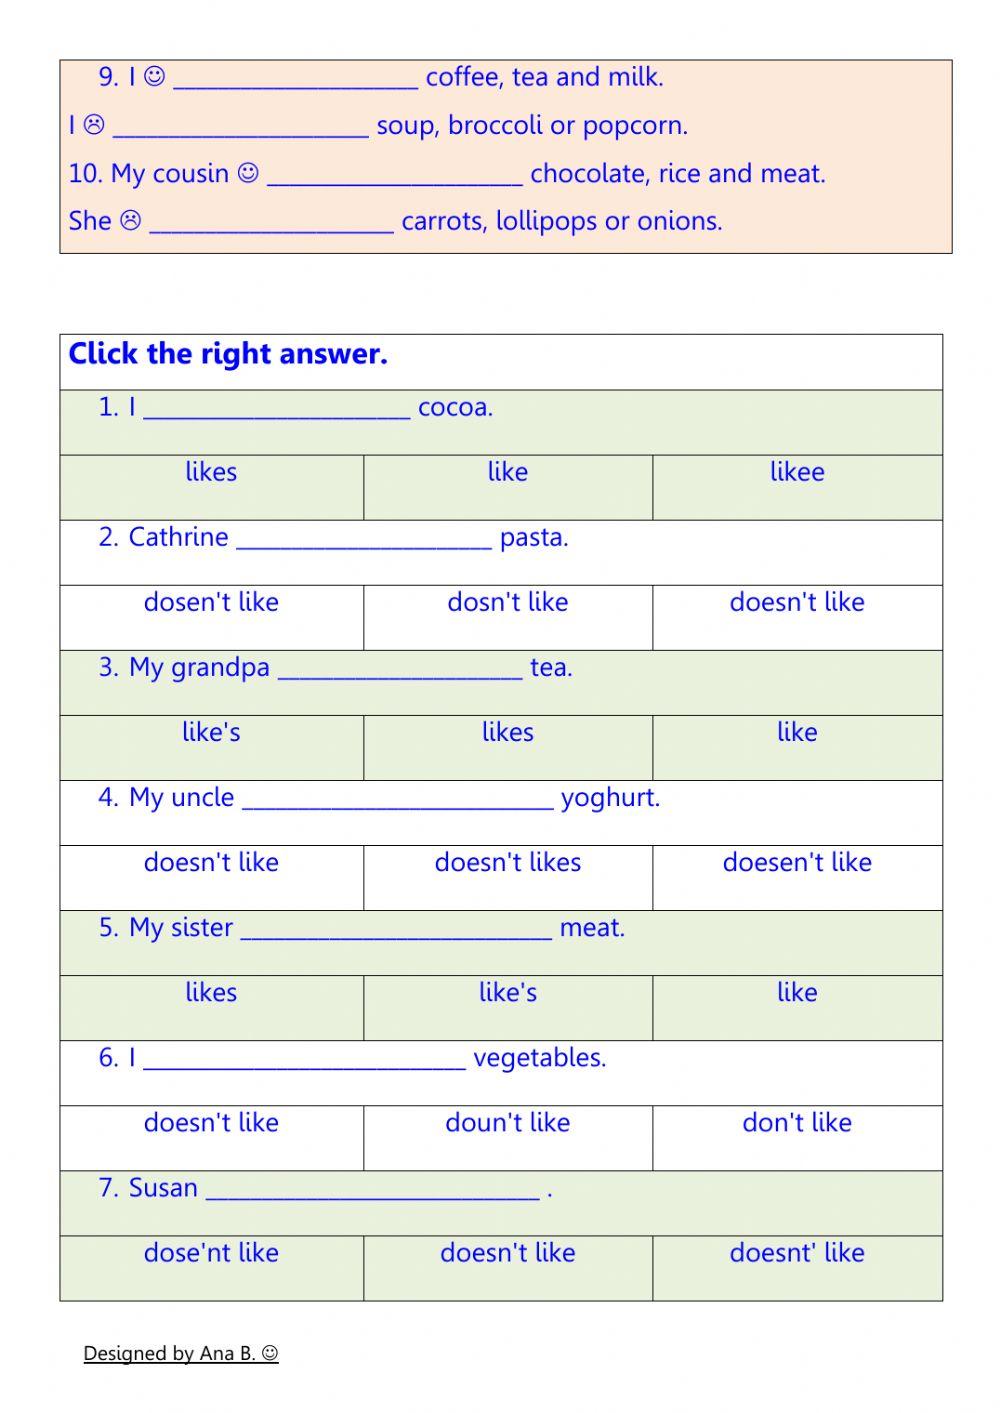Select the 'dosen't like' option for question 2
The height and width of the screenshot is (1413, 1000).
coord(211,603)
